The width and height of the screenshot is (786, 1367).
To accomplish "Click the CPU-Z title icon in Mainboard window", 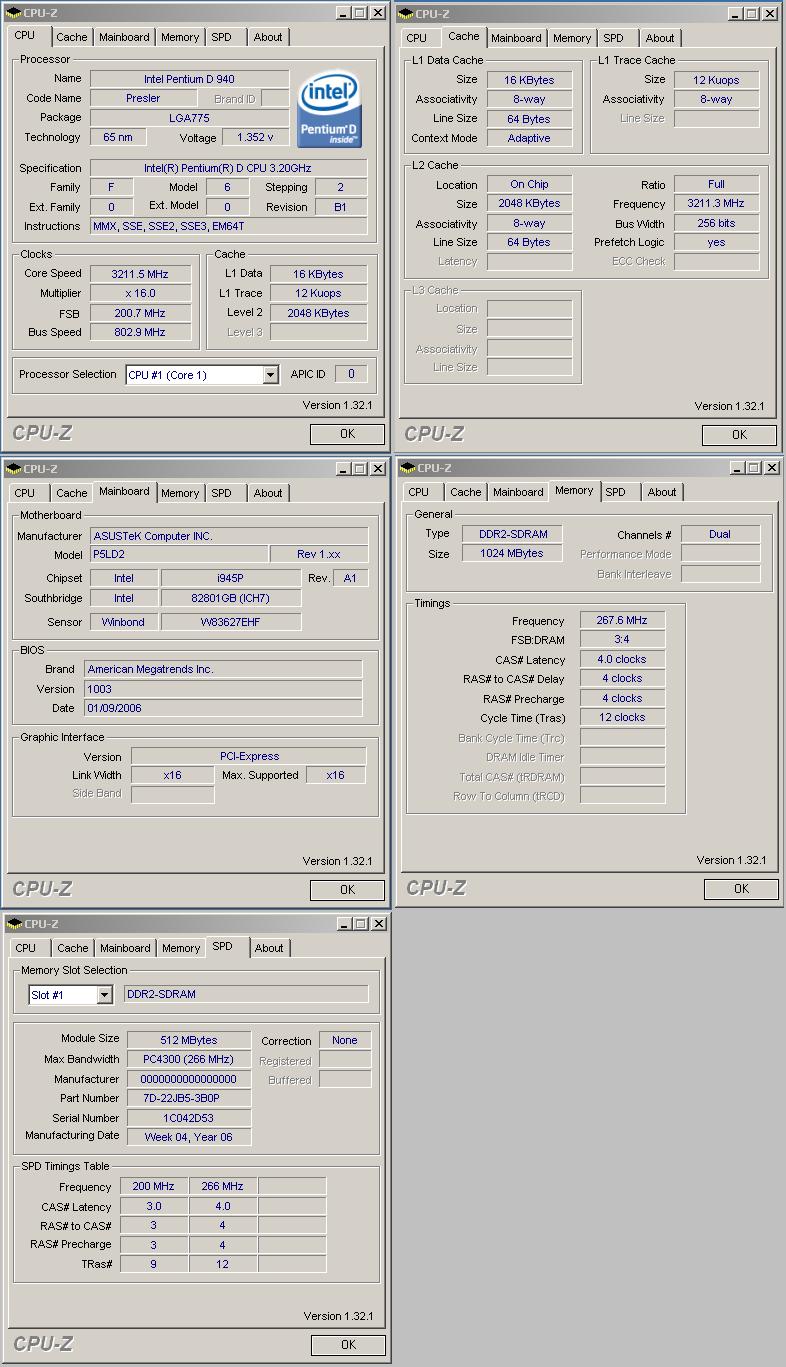I will point(14,468).
